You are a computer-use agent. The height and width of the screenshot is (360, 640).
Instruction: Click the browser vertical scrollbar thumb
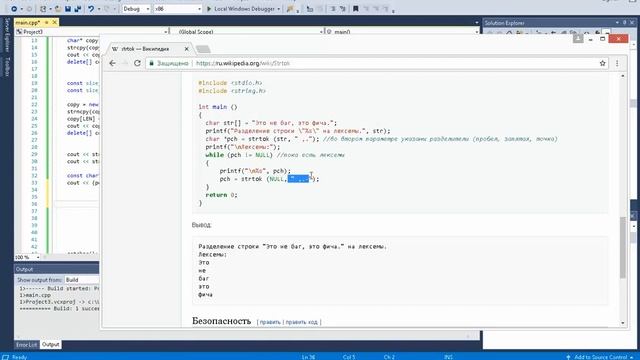[622, 248]
